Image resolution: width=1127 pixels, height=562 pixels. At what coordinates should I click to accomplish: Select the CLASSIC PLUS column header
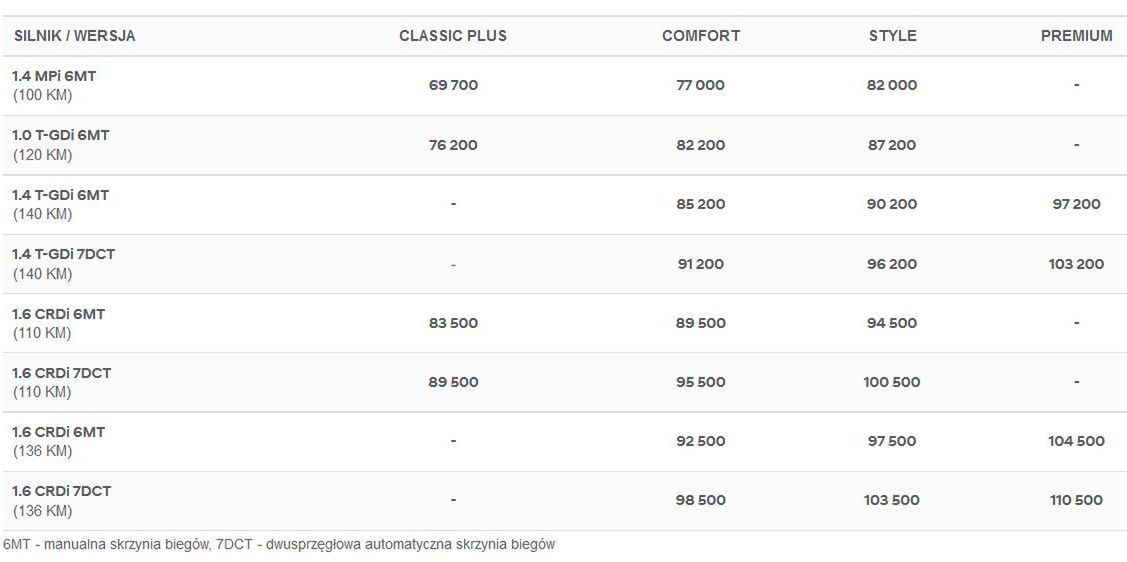point(453,36)
